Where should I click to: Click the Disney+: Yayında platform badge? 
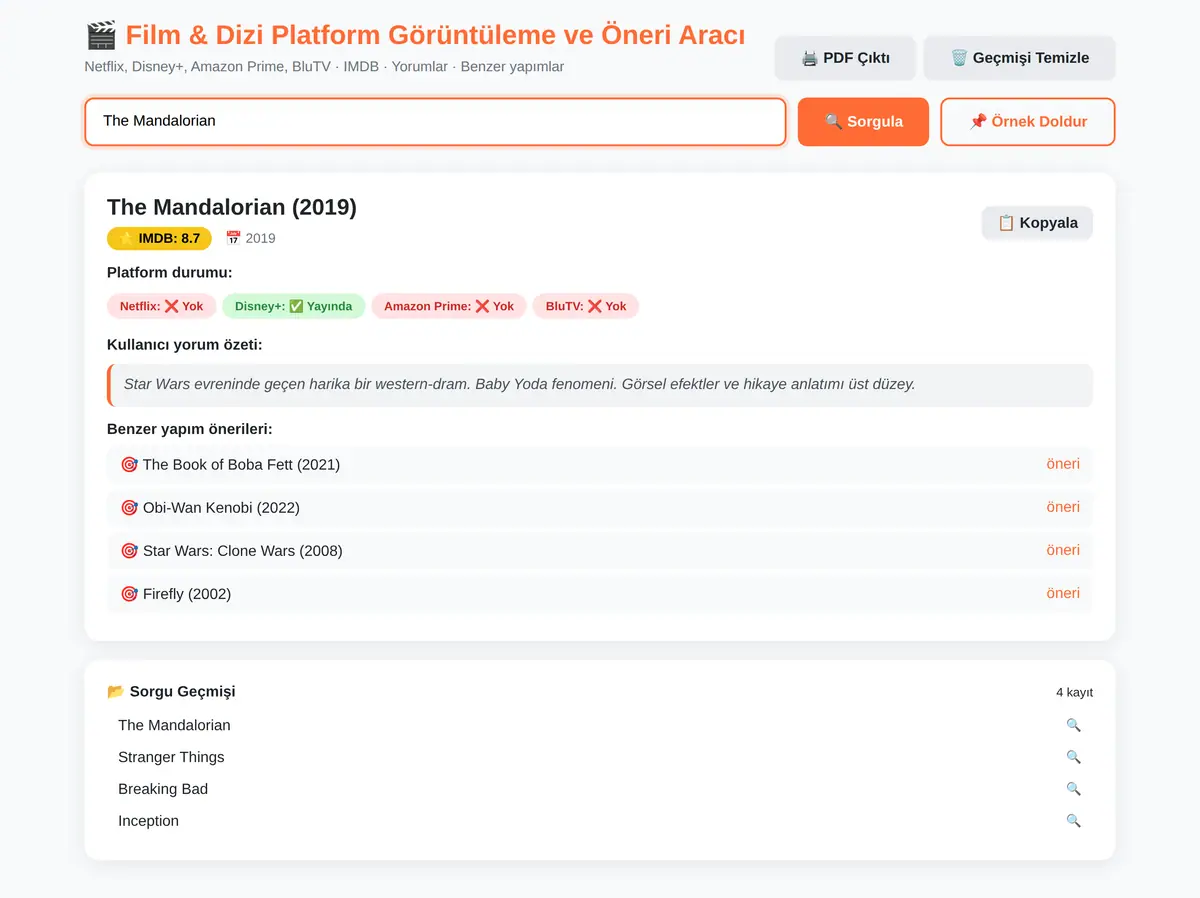pyautogui.click(x=293, y=306)
